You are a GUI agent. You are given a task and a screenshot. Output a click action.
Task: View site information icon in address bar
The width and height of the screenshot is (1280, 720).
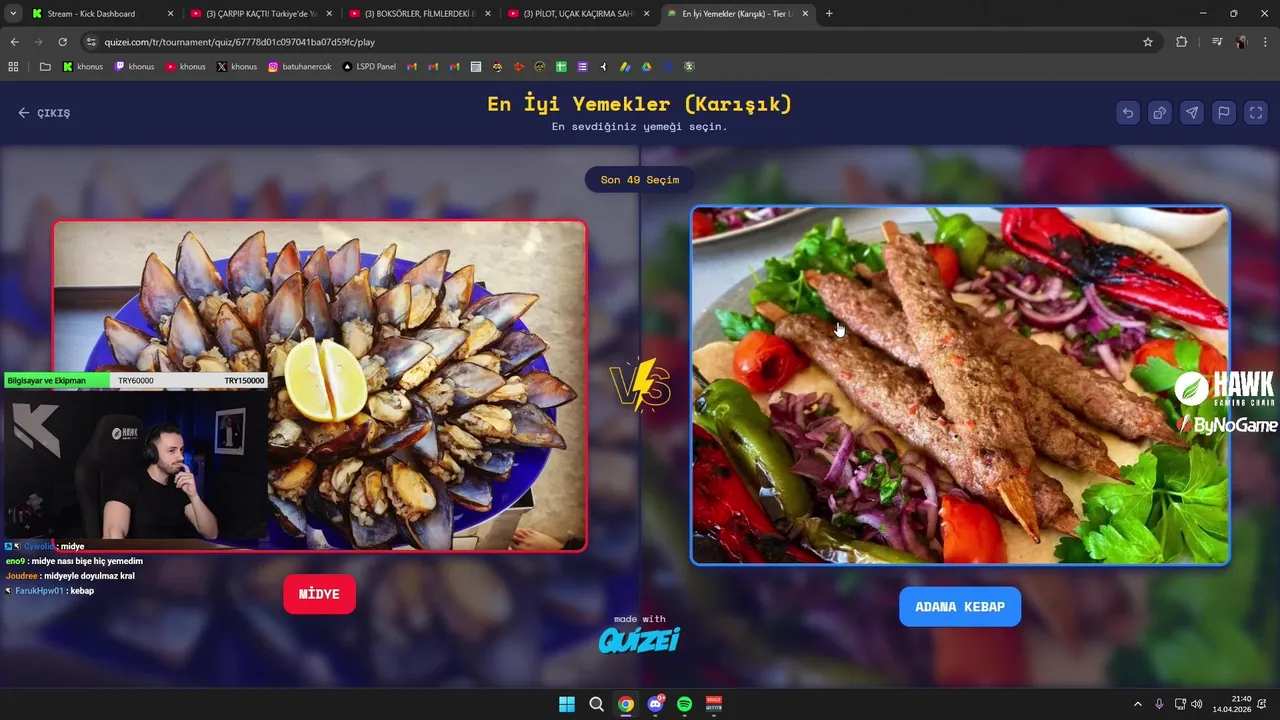point(91,42)
